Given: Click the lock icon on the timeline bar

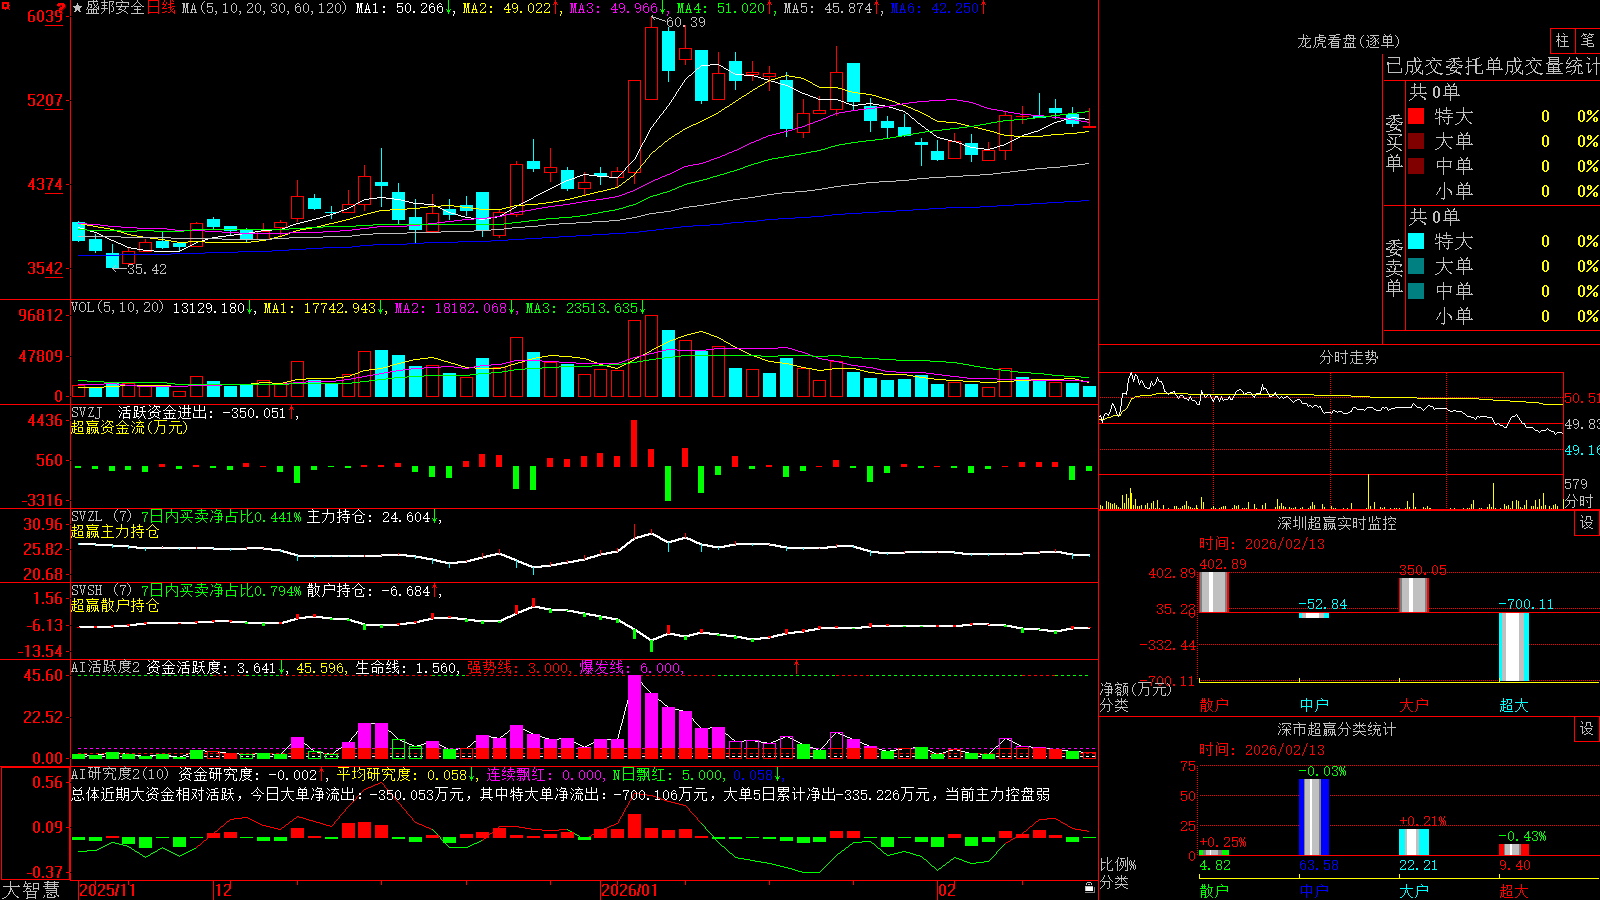Looking at the screenshot, I should [x=1089, y=888].
